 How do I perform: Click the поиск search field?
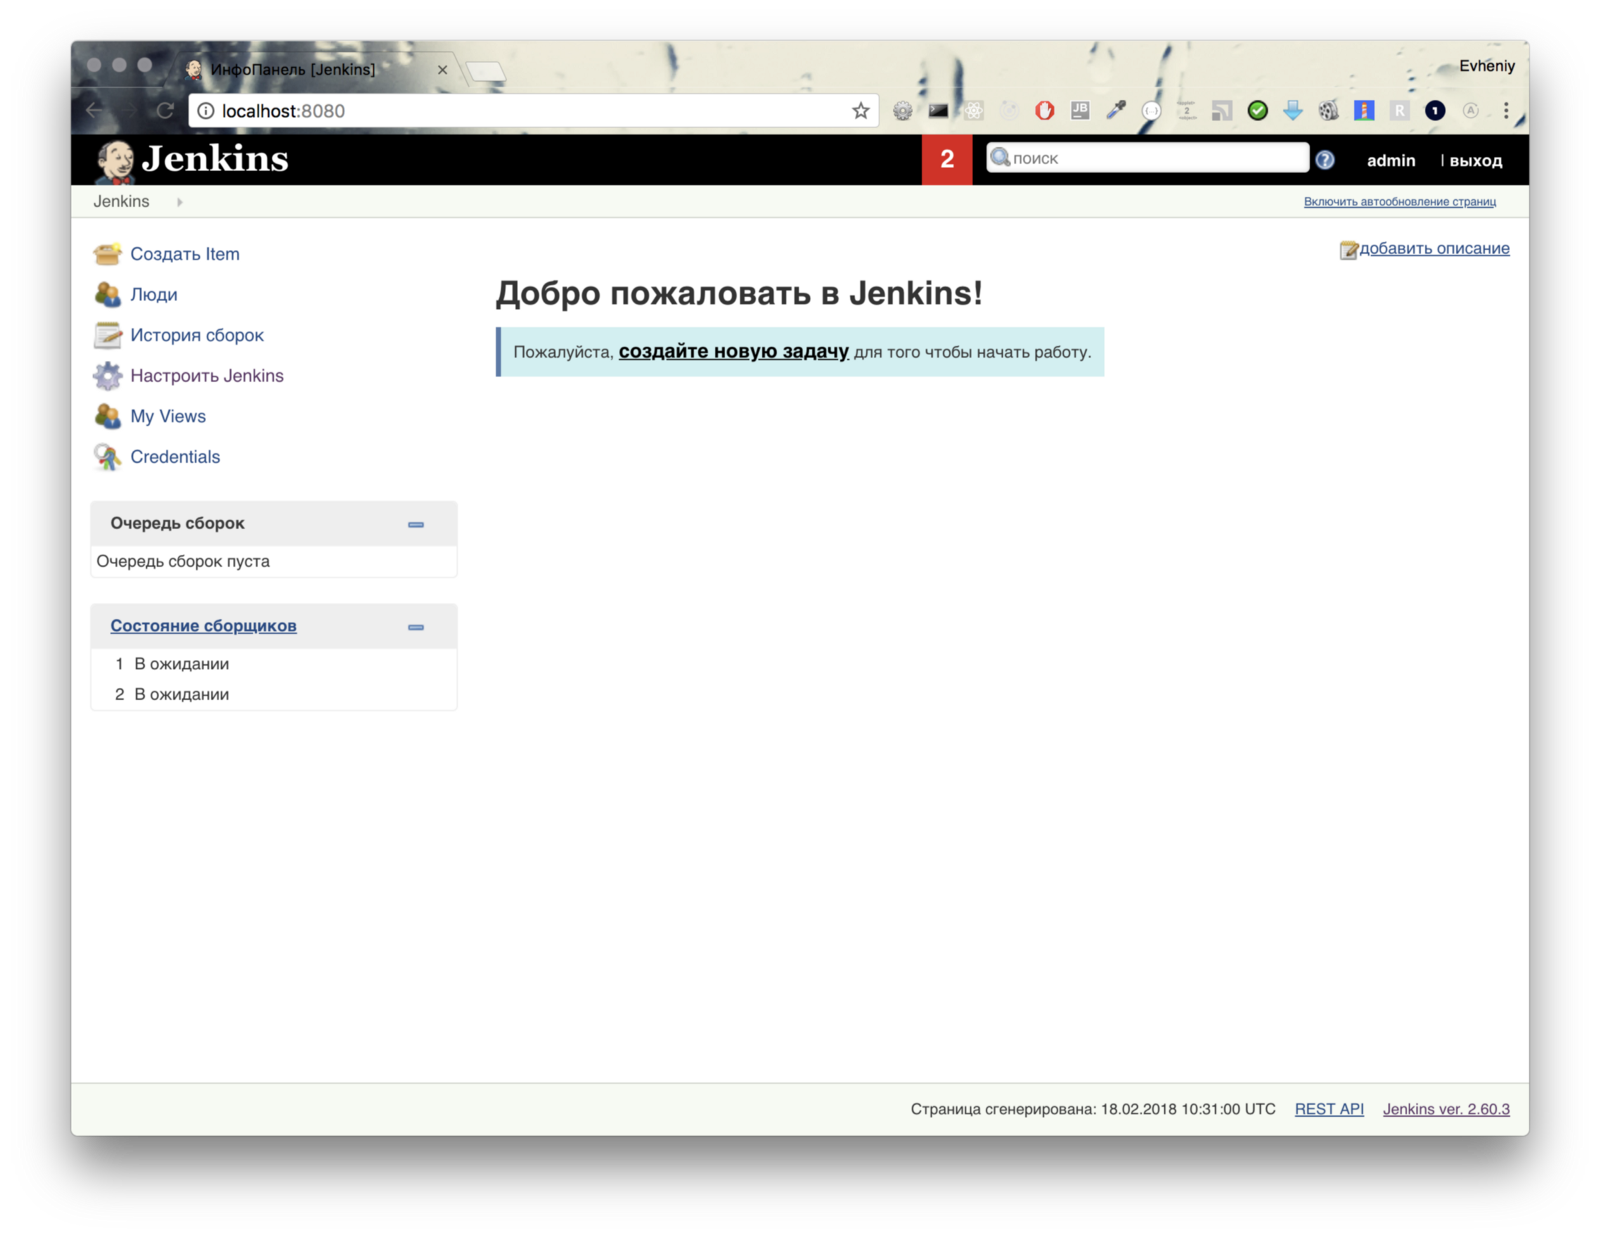pos(1155,158)
